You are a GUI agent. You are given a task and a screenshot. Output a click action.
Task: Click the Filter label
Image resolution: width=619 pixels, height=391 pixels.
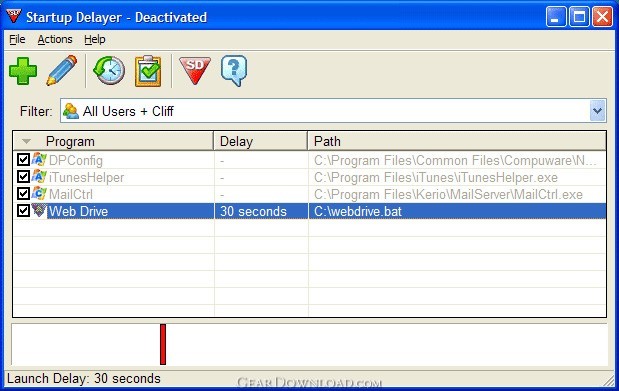tap(36, 111)
